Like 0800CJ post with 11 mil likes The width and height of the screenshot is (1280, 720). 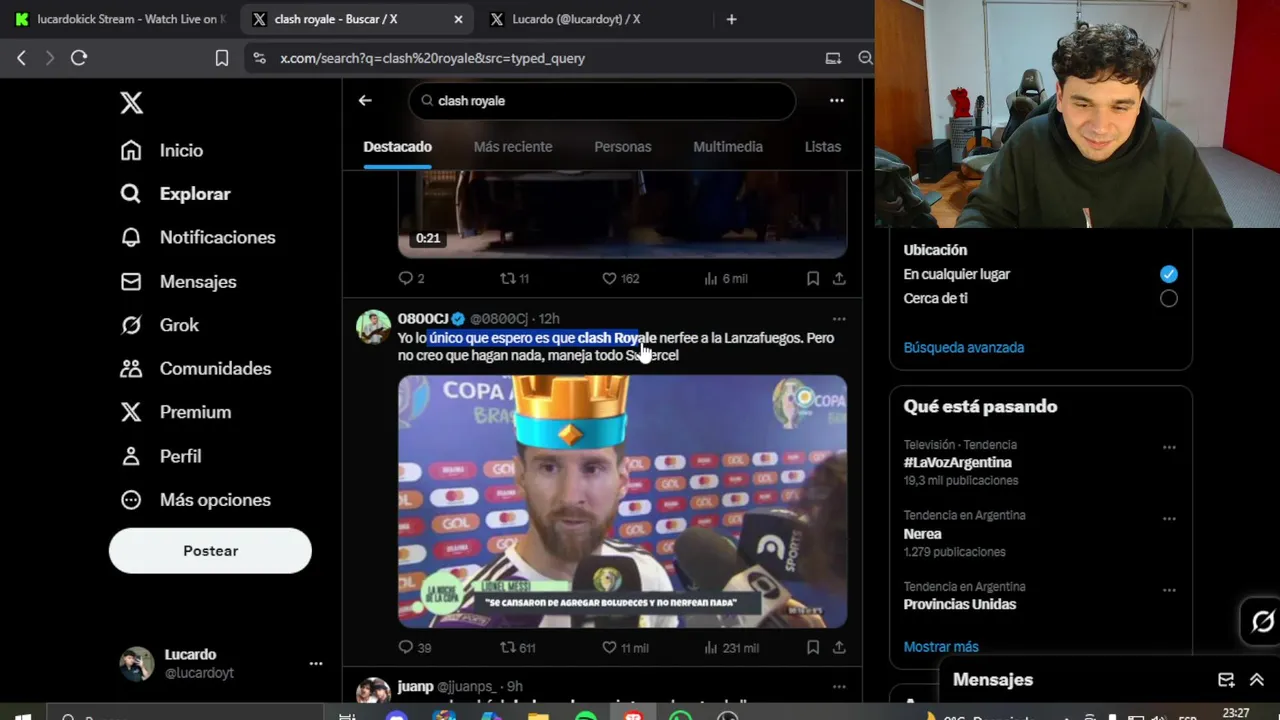tap(625, 647)
